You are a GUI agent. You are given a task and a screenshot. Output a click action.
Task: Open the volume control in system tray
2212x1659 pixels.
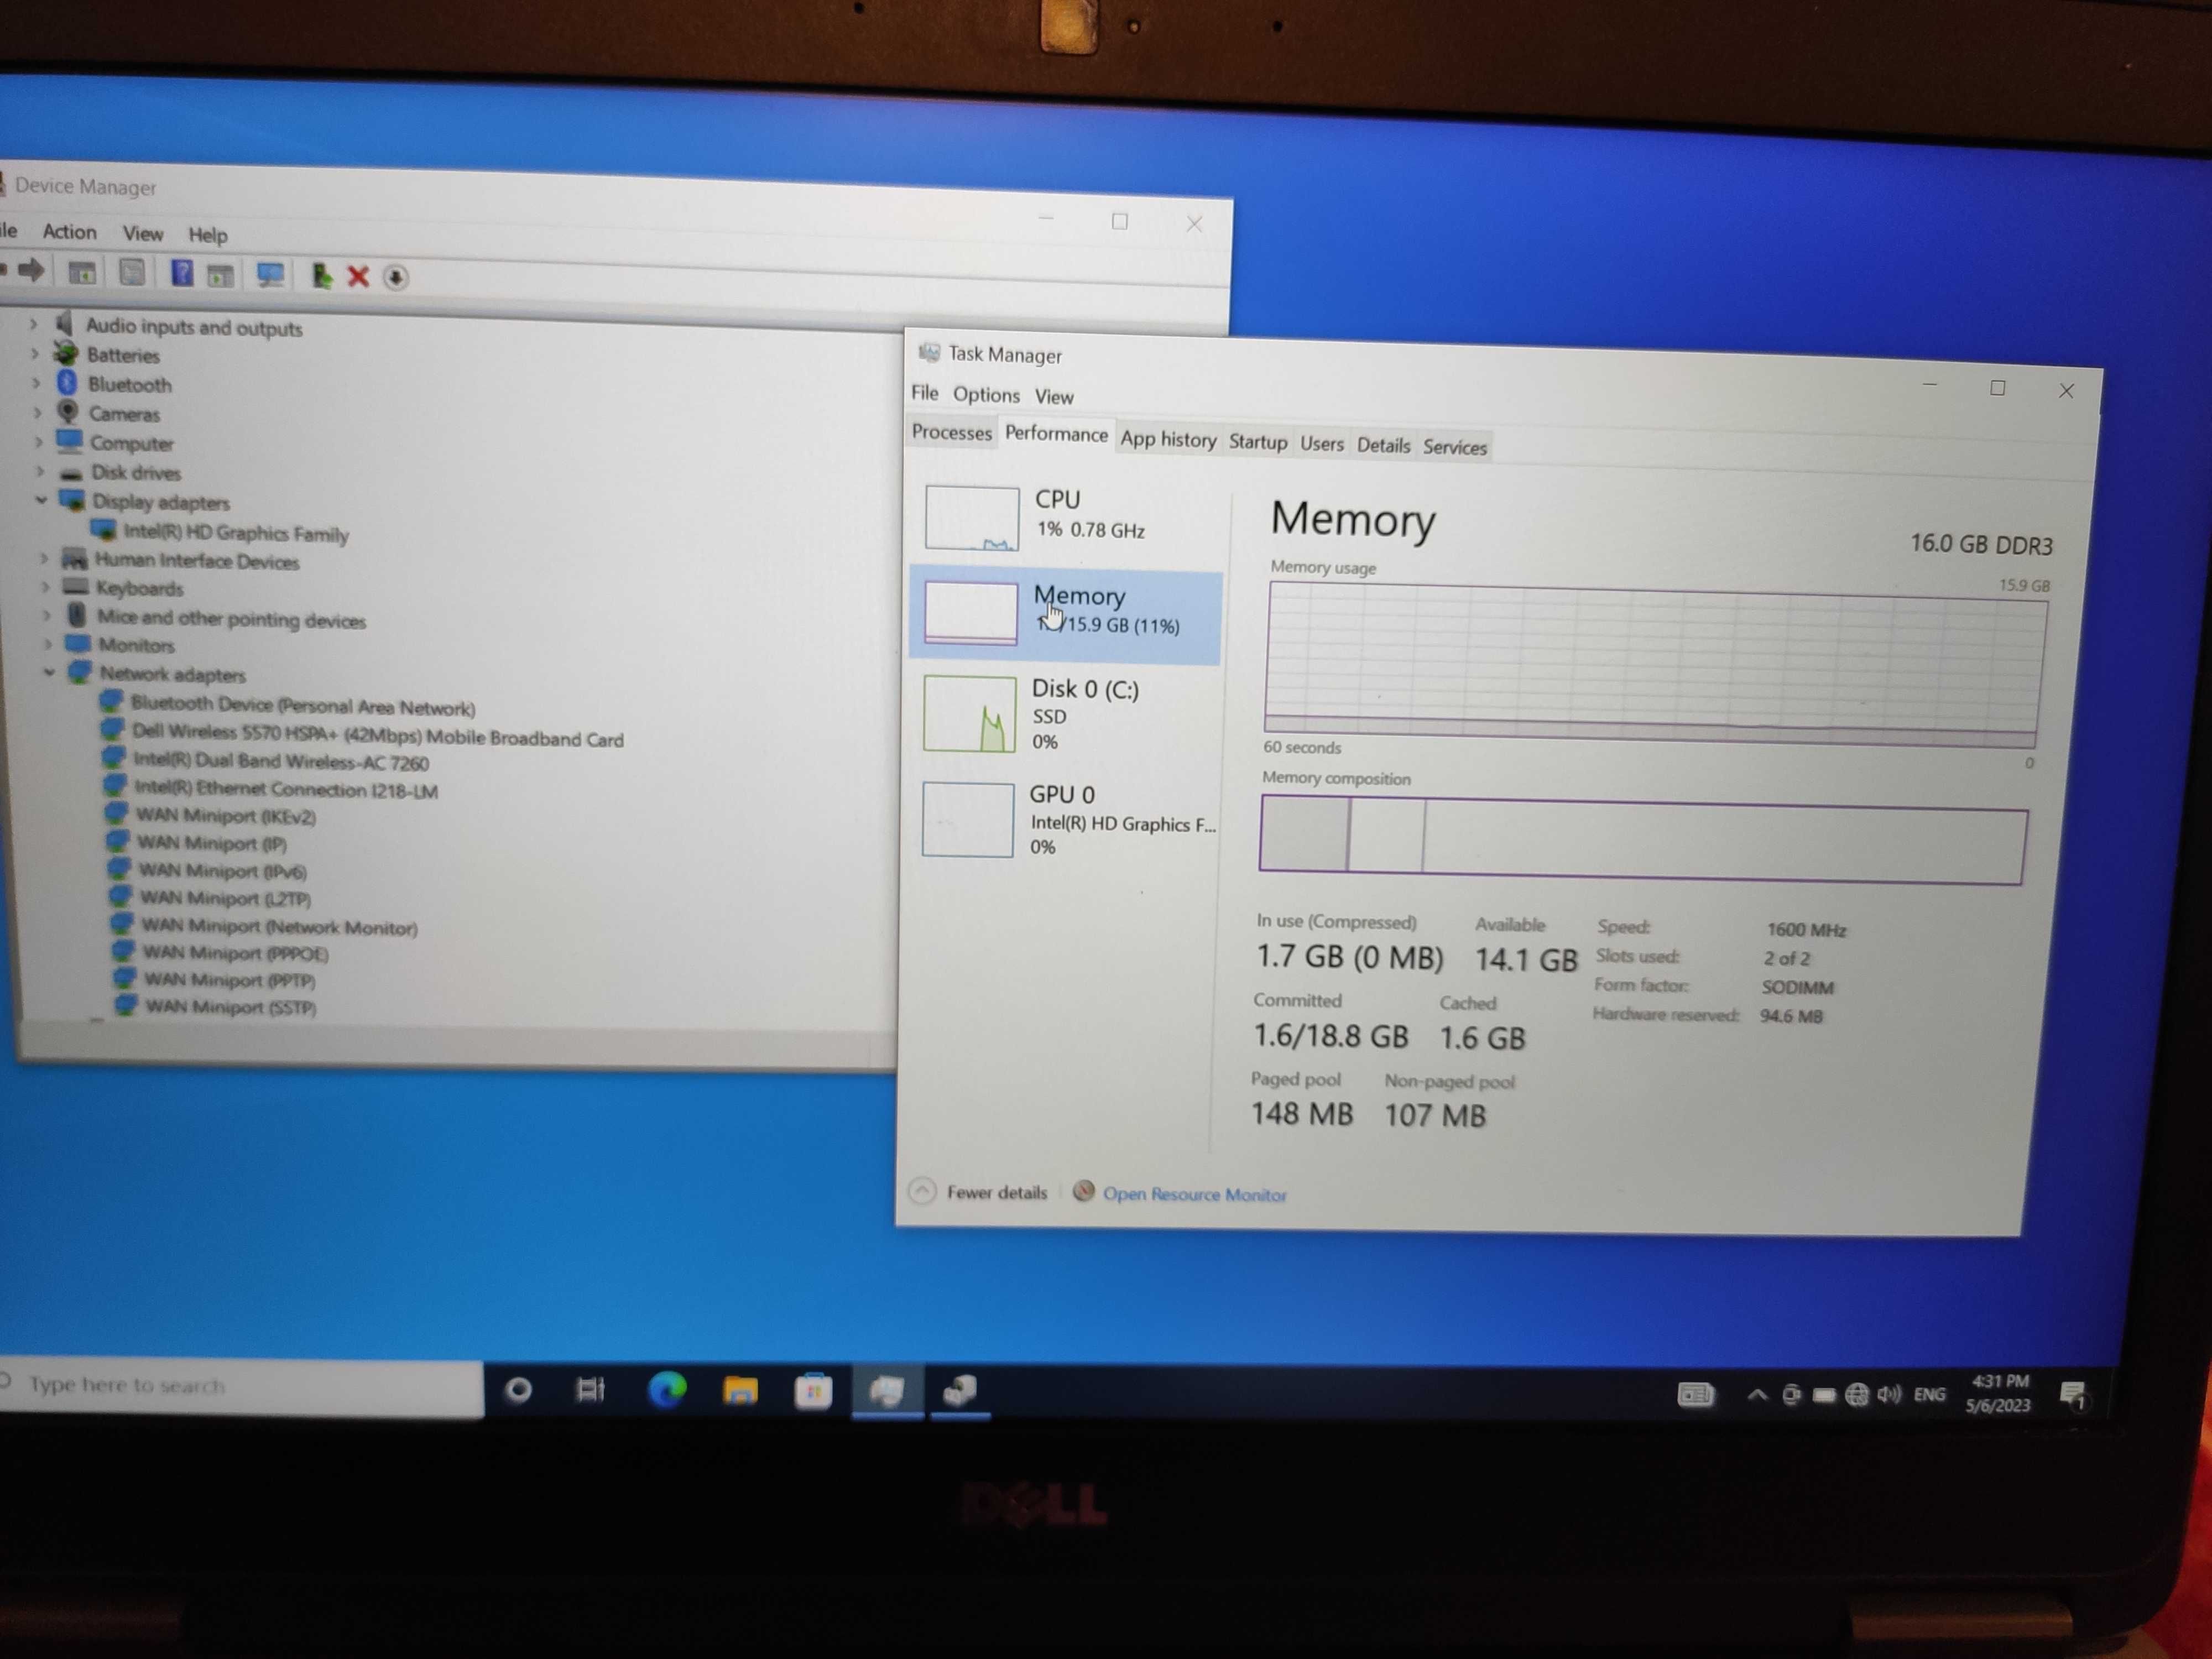pyautogui.click(x=1889, y=1395)
